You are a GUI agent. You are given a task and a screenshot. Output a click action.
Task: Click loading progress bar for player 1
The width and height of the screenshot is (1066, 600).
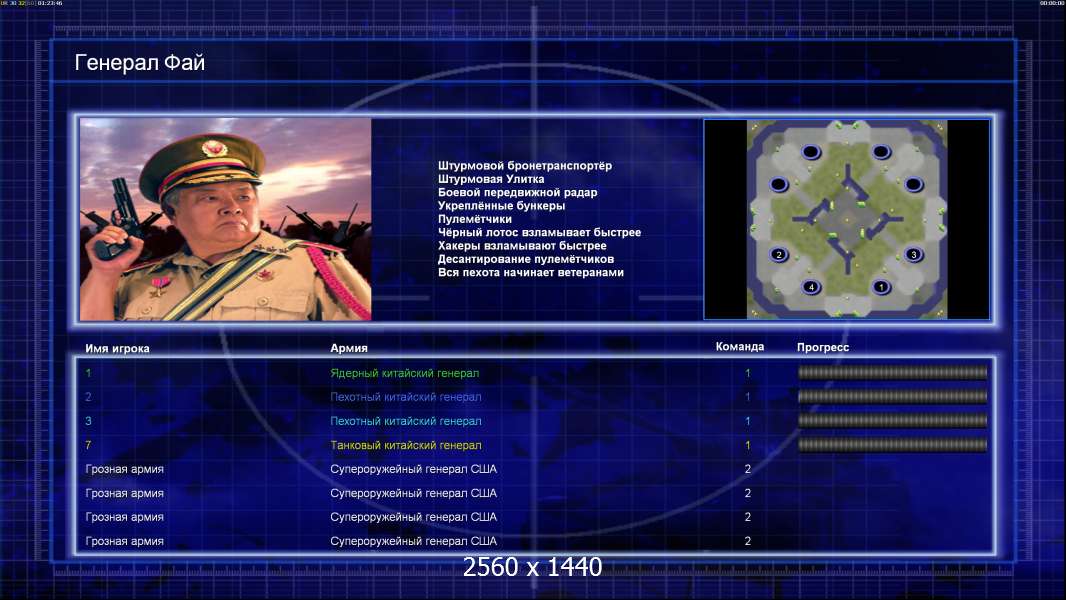click(892, 372)
